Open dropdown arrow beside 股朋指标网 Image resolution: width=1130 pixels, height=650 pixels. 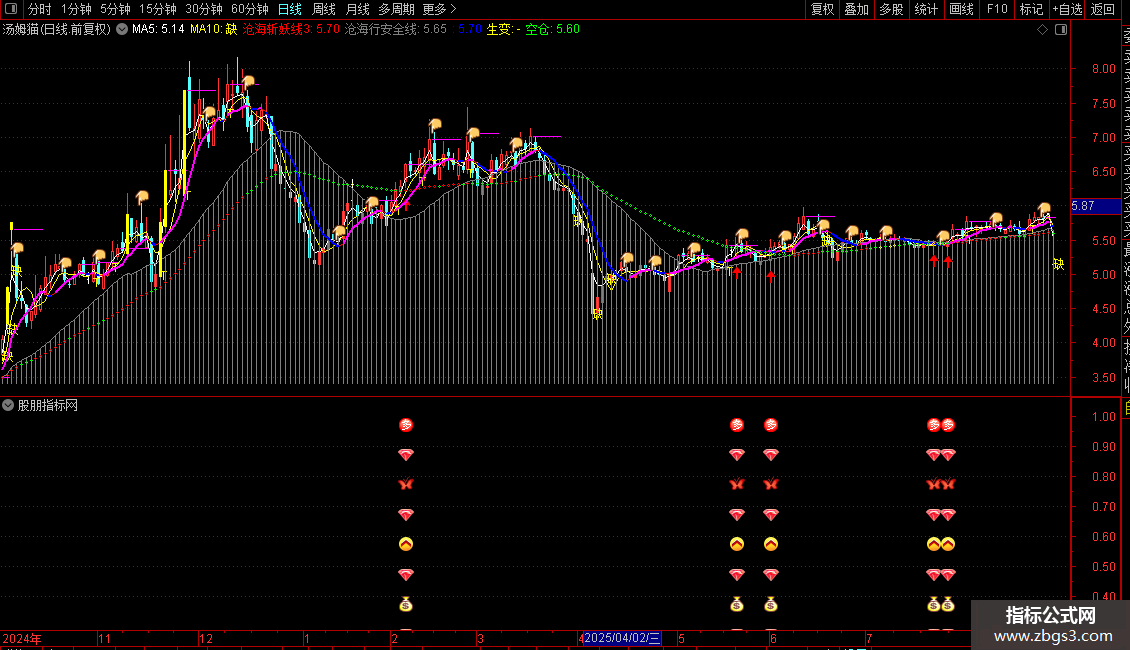click(x=8, y=406)
